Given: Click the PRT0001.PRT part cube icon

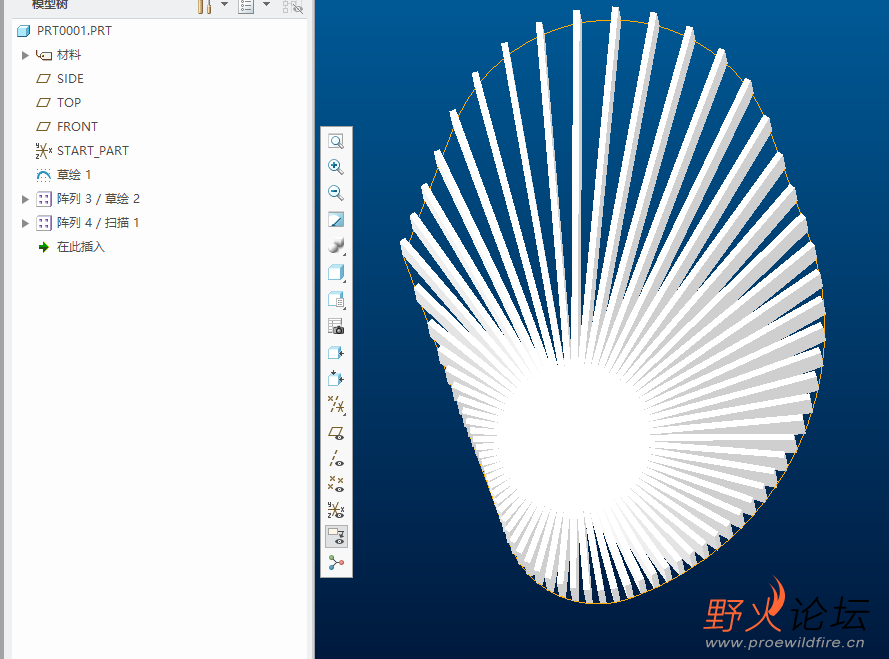Looking at the screenshot, I should (x=23, y=31).
